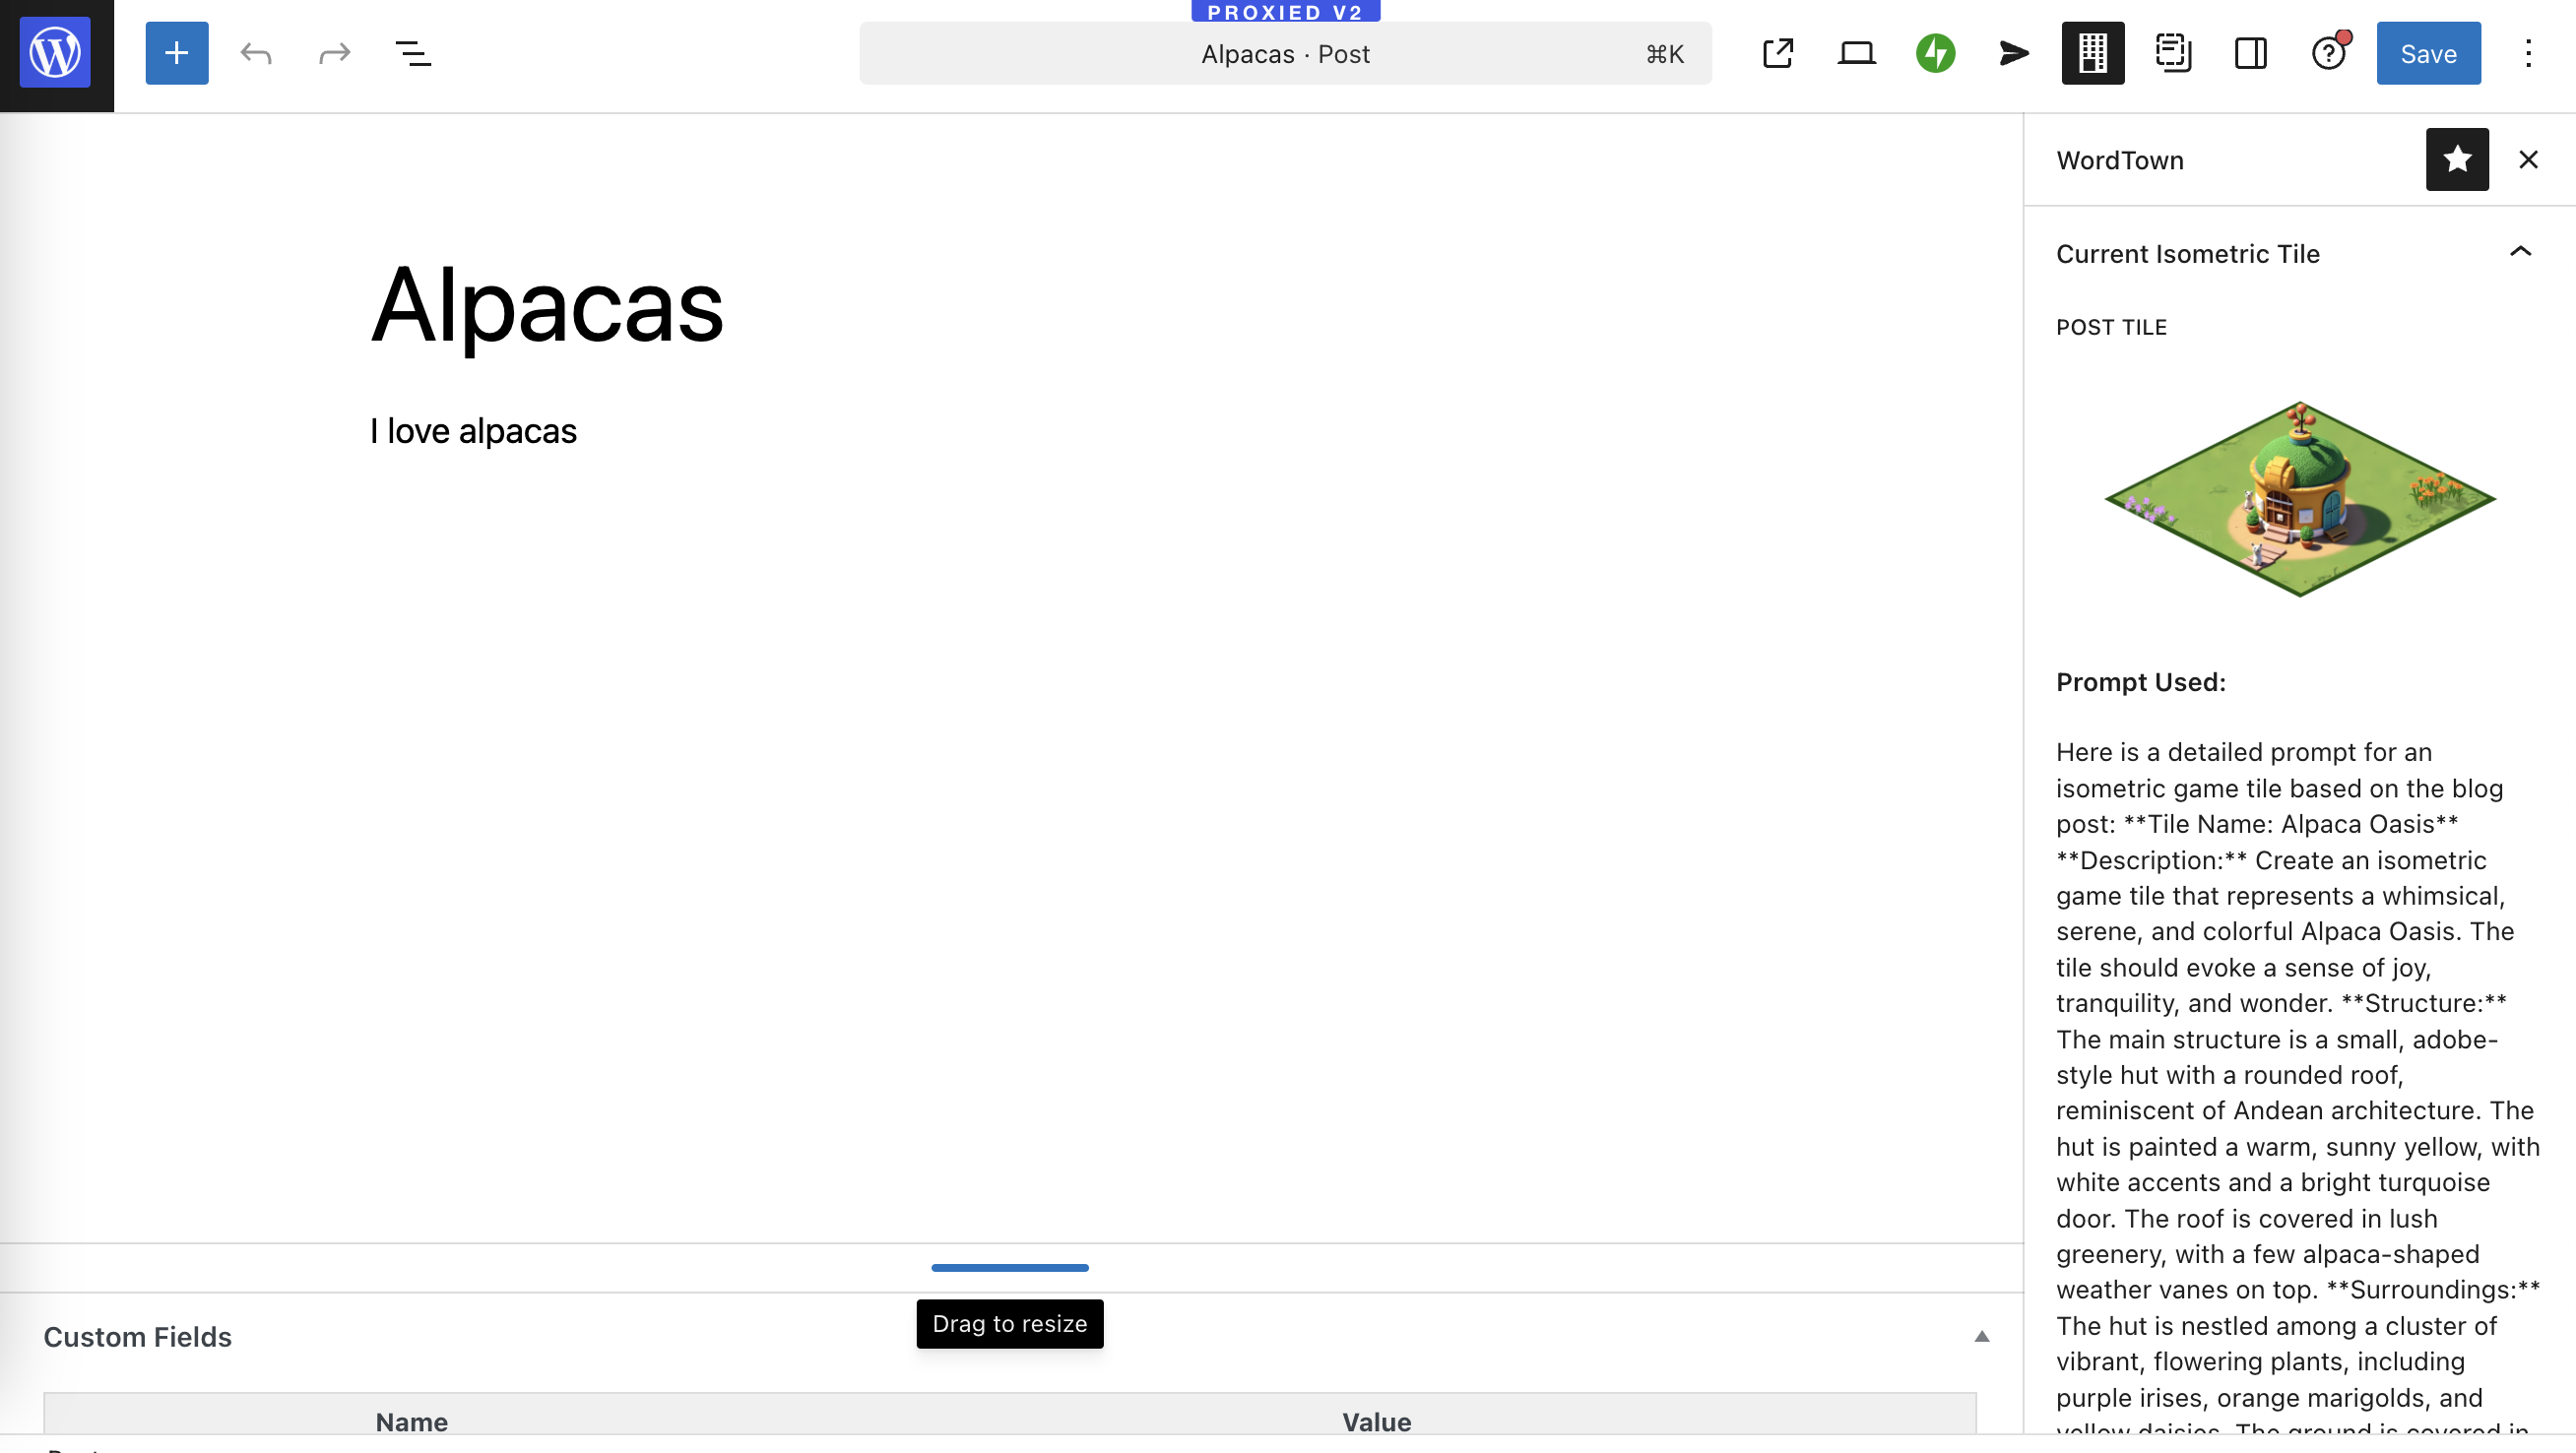
Task: Click the blue resize handle bar
Action: point(1010,1267)
